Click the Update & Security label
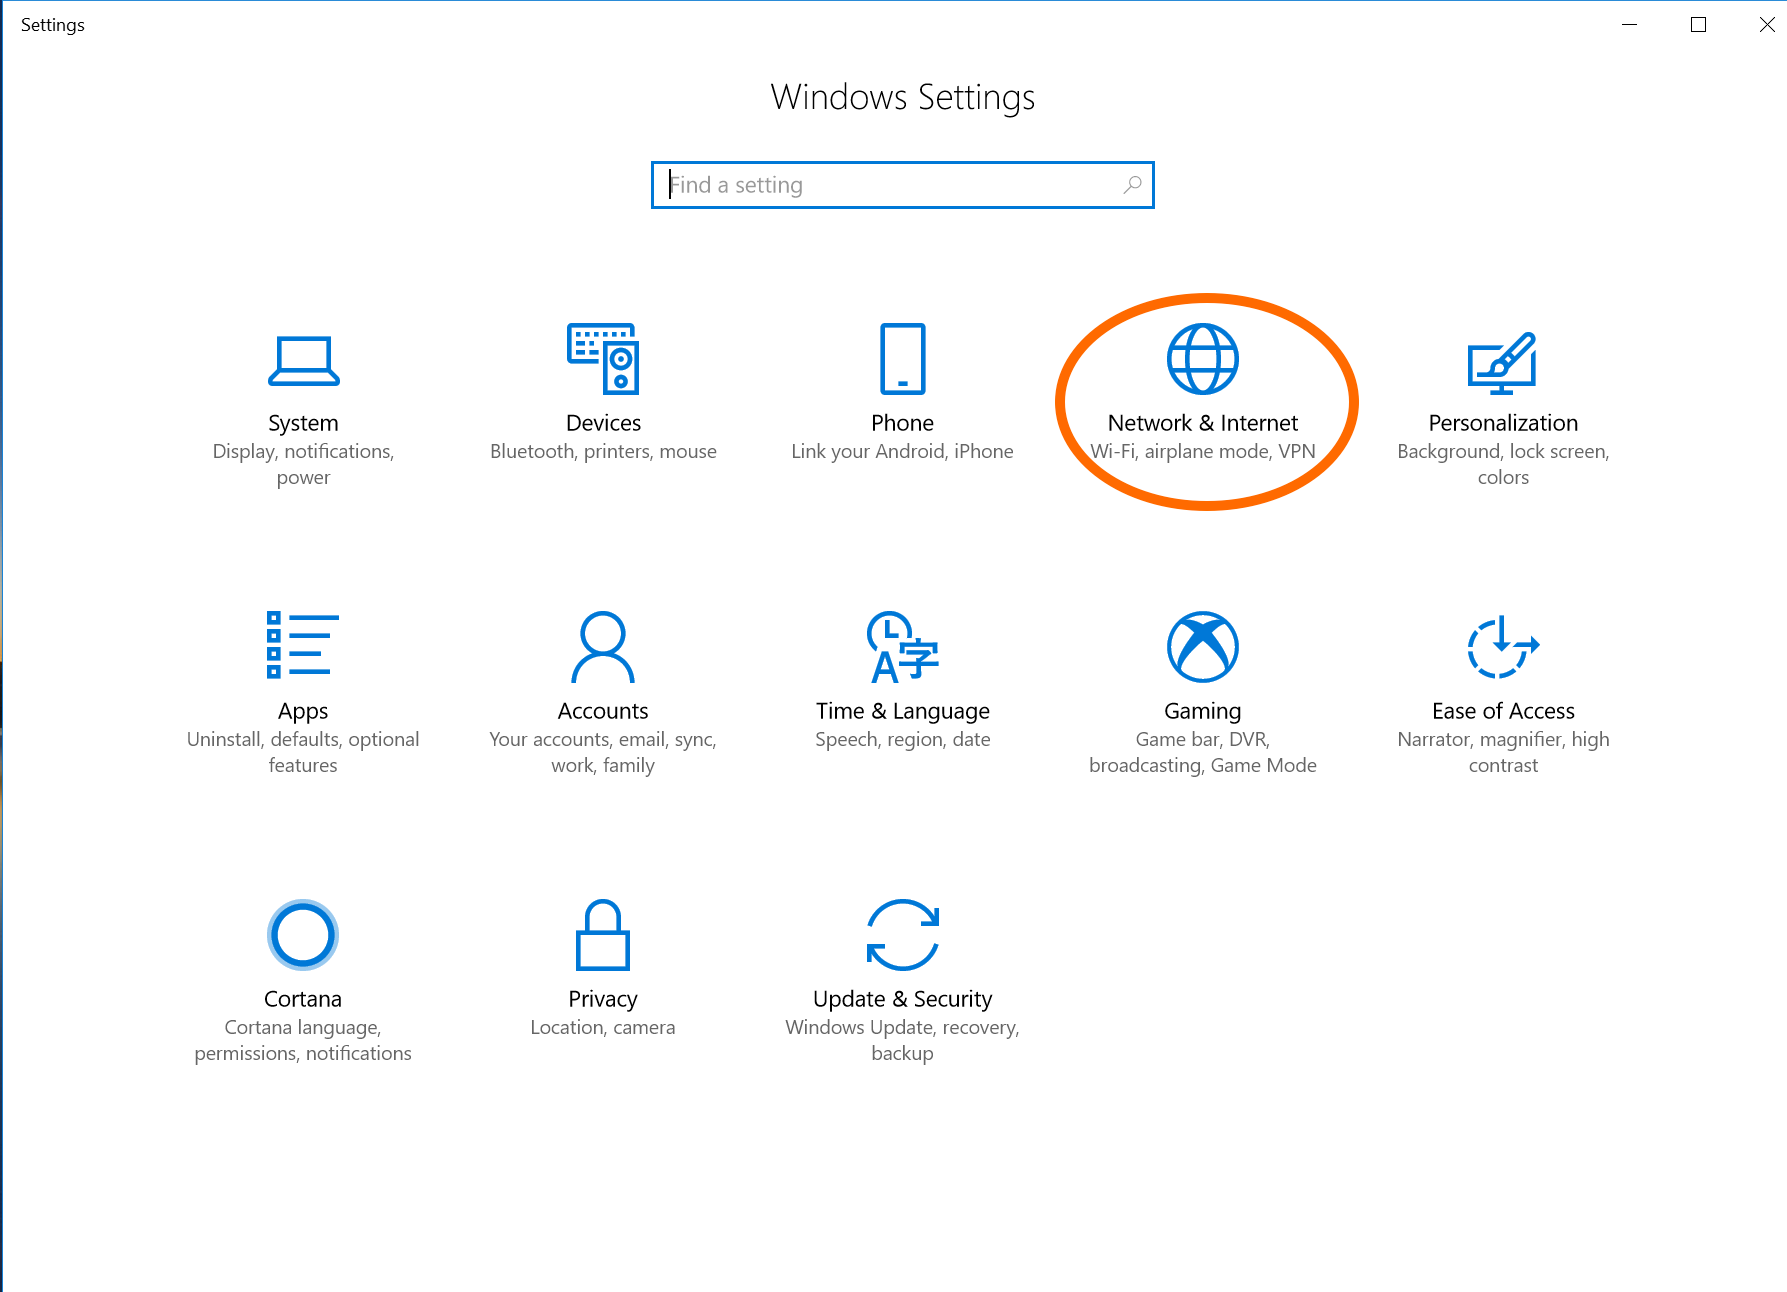Screen dimensions: 1787x1292 coord(902,999)
